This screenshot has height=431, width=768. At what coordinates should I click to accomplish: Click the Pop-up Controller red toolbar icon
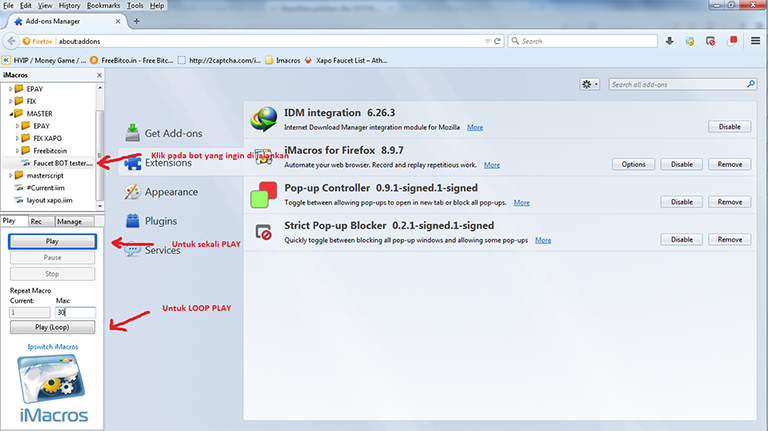732,41
